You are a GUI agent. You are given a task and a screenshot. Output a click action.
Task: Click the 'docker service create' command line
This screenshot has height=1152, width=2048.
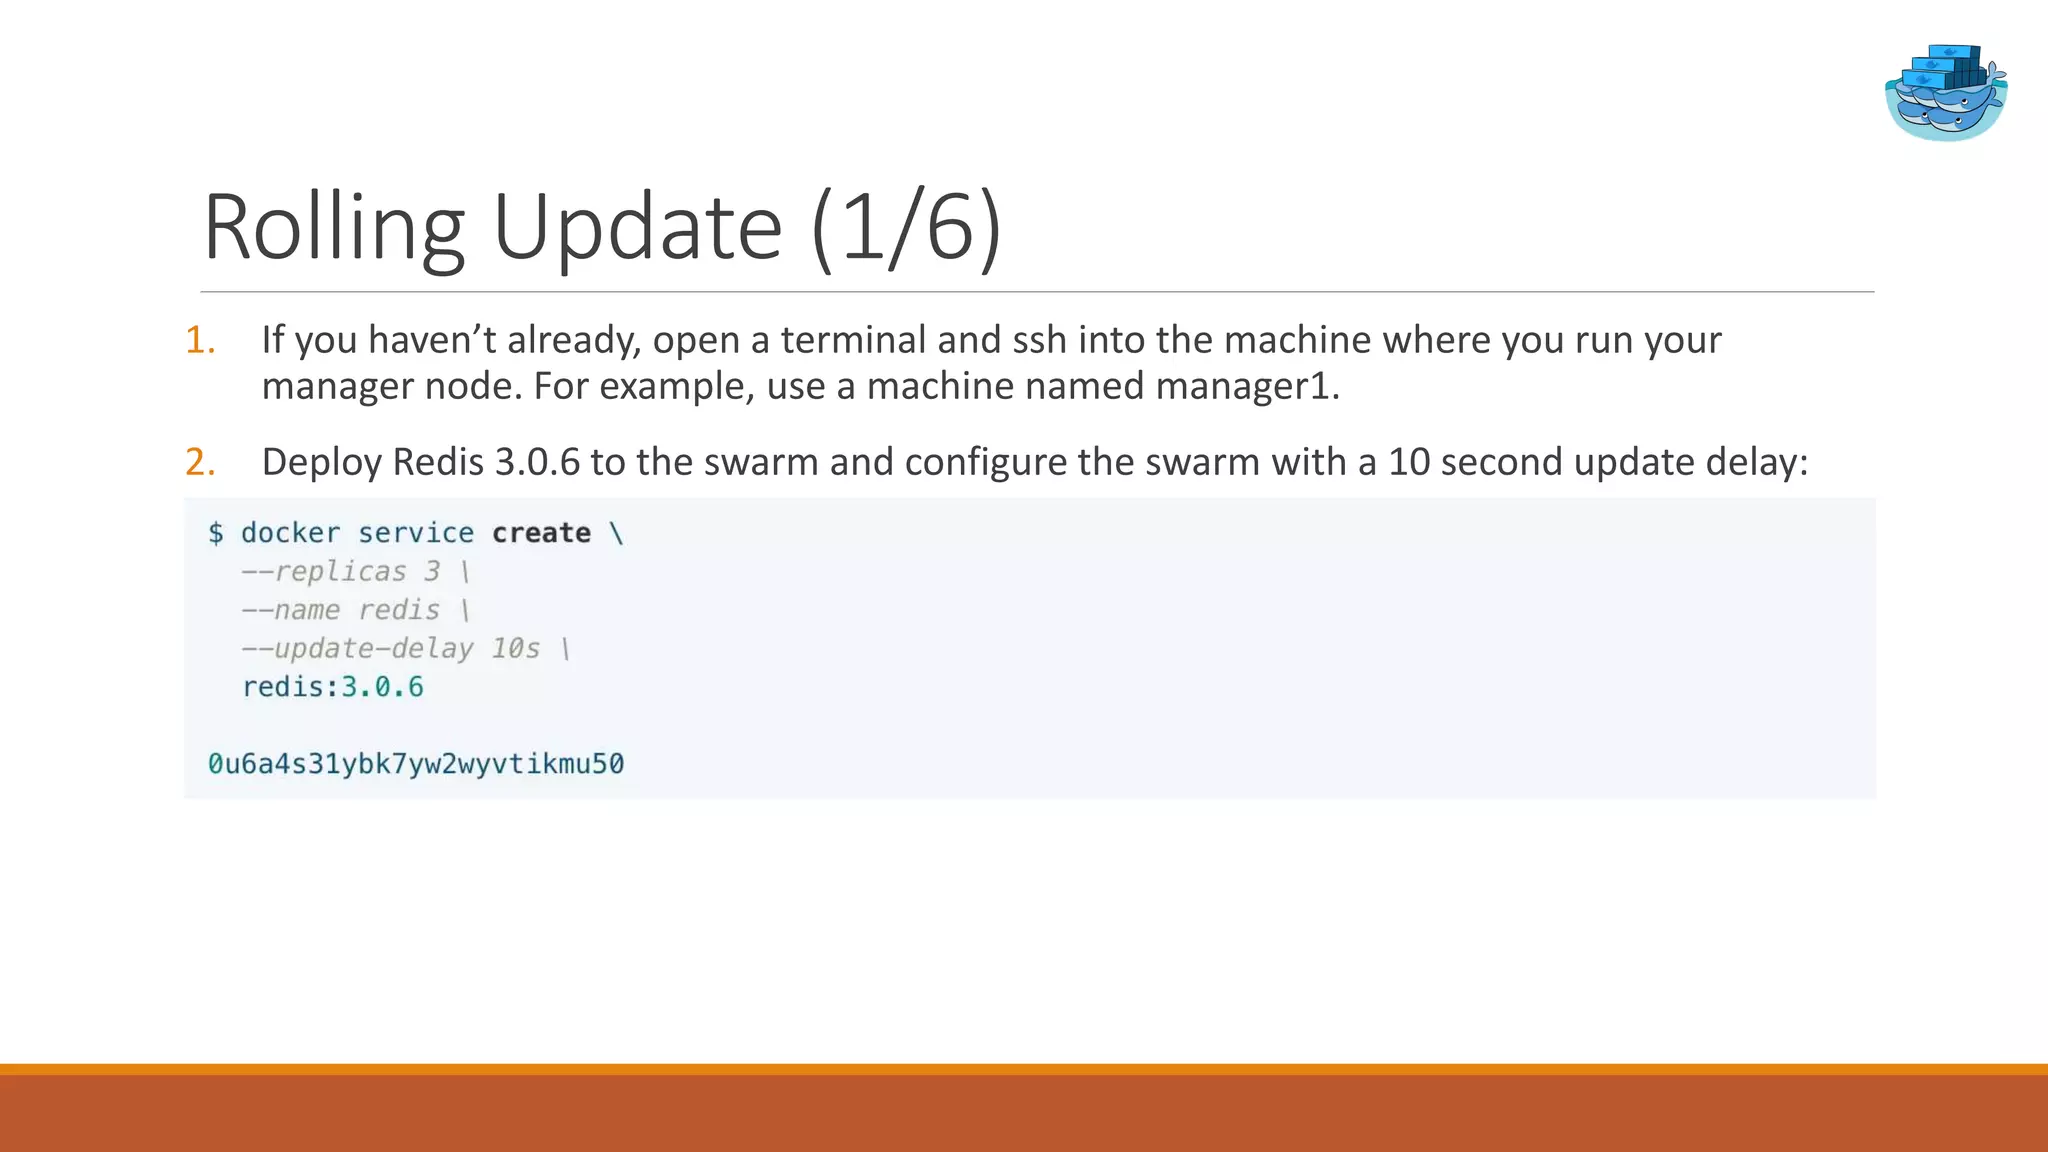(415, 533)
